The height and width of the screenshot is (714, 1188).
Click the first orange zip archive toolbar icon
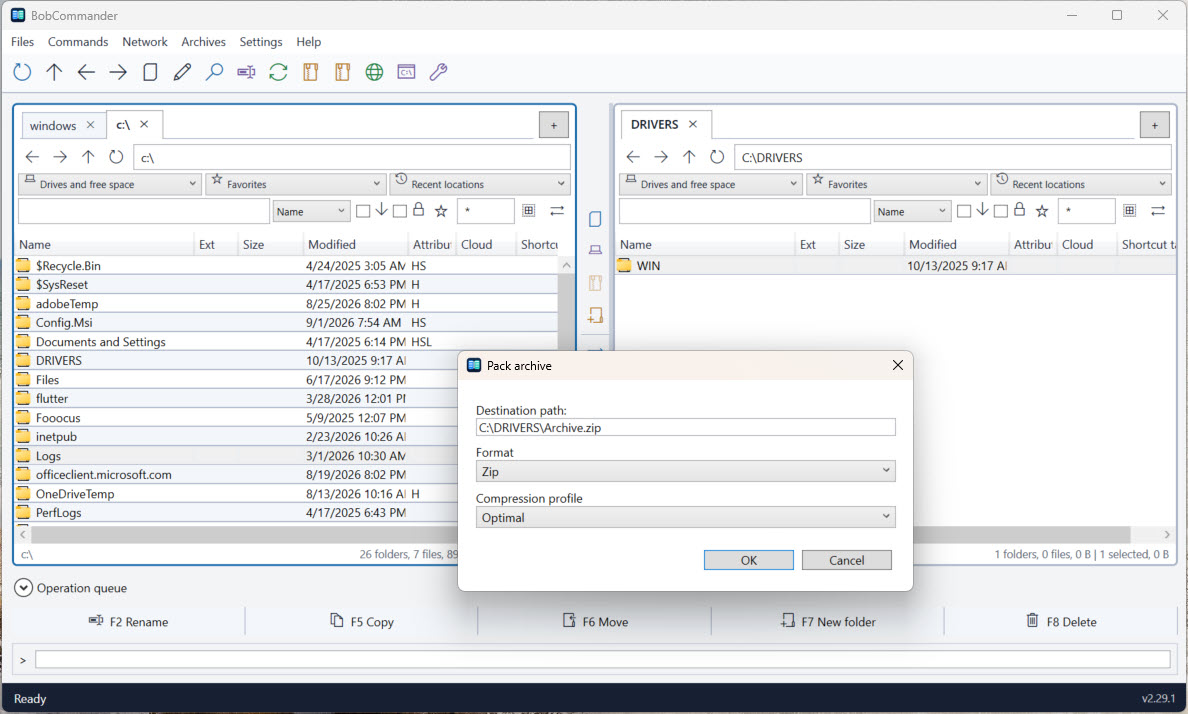click(311, 72)
